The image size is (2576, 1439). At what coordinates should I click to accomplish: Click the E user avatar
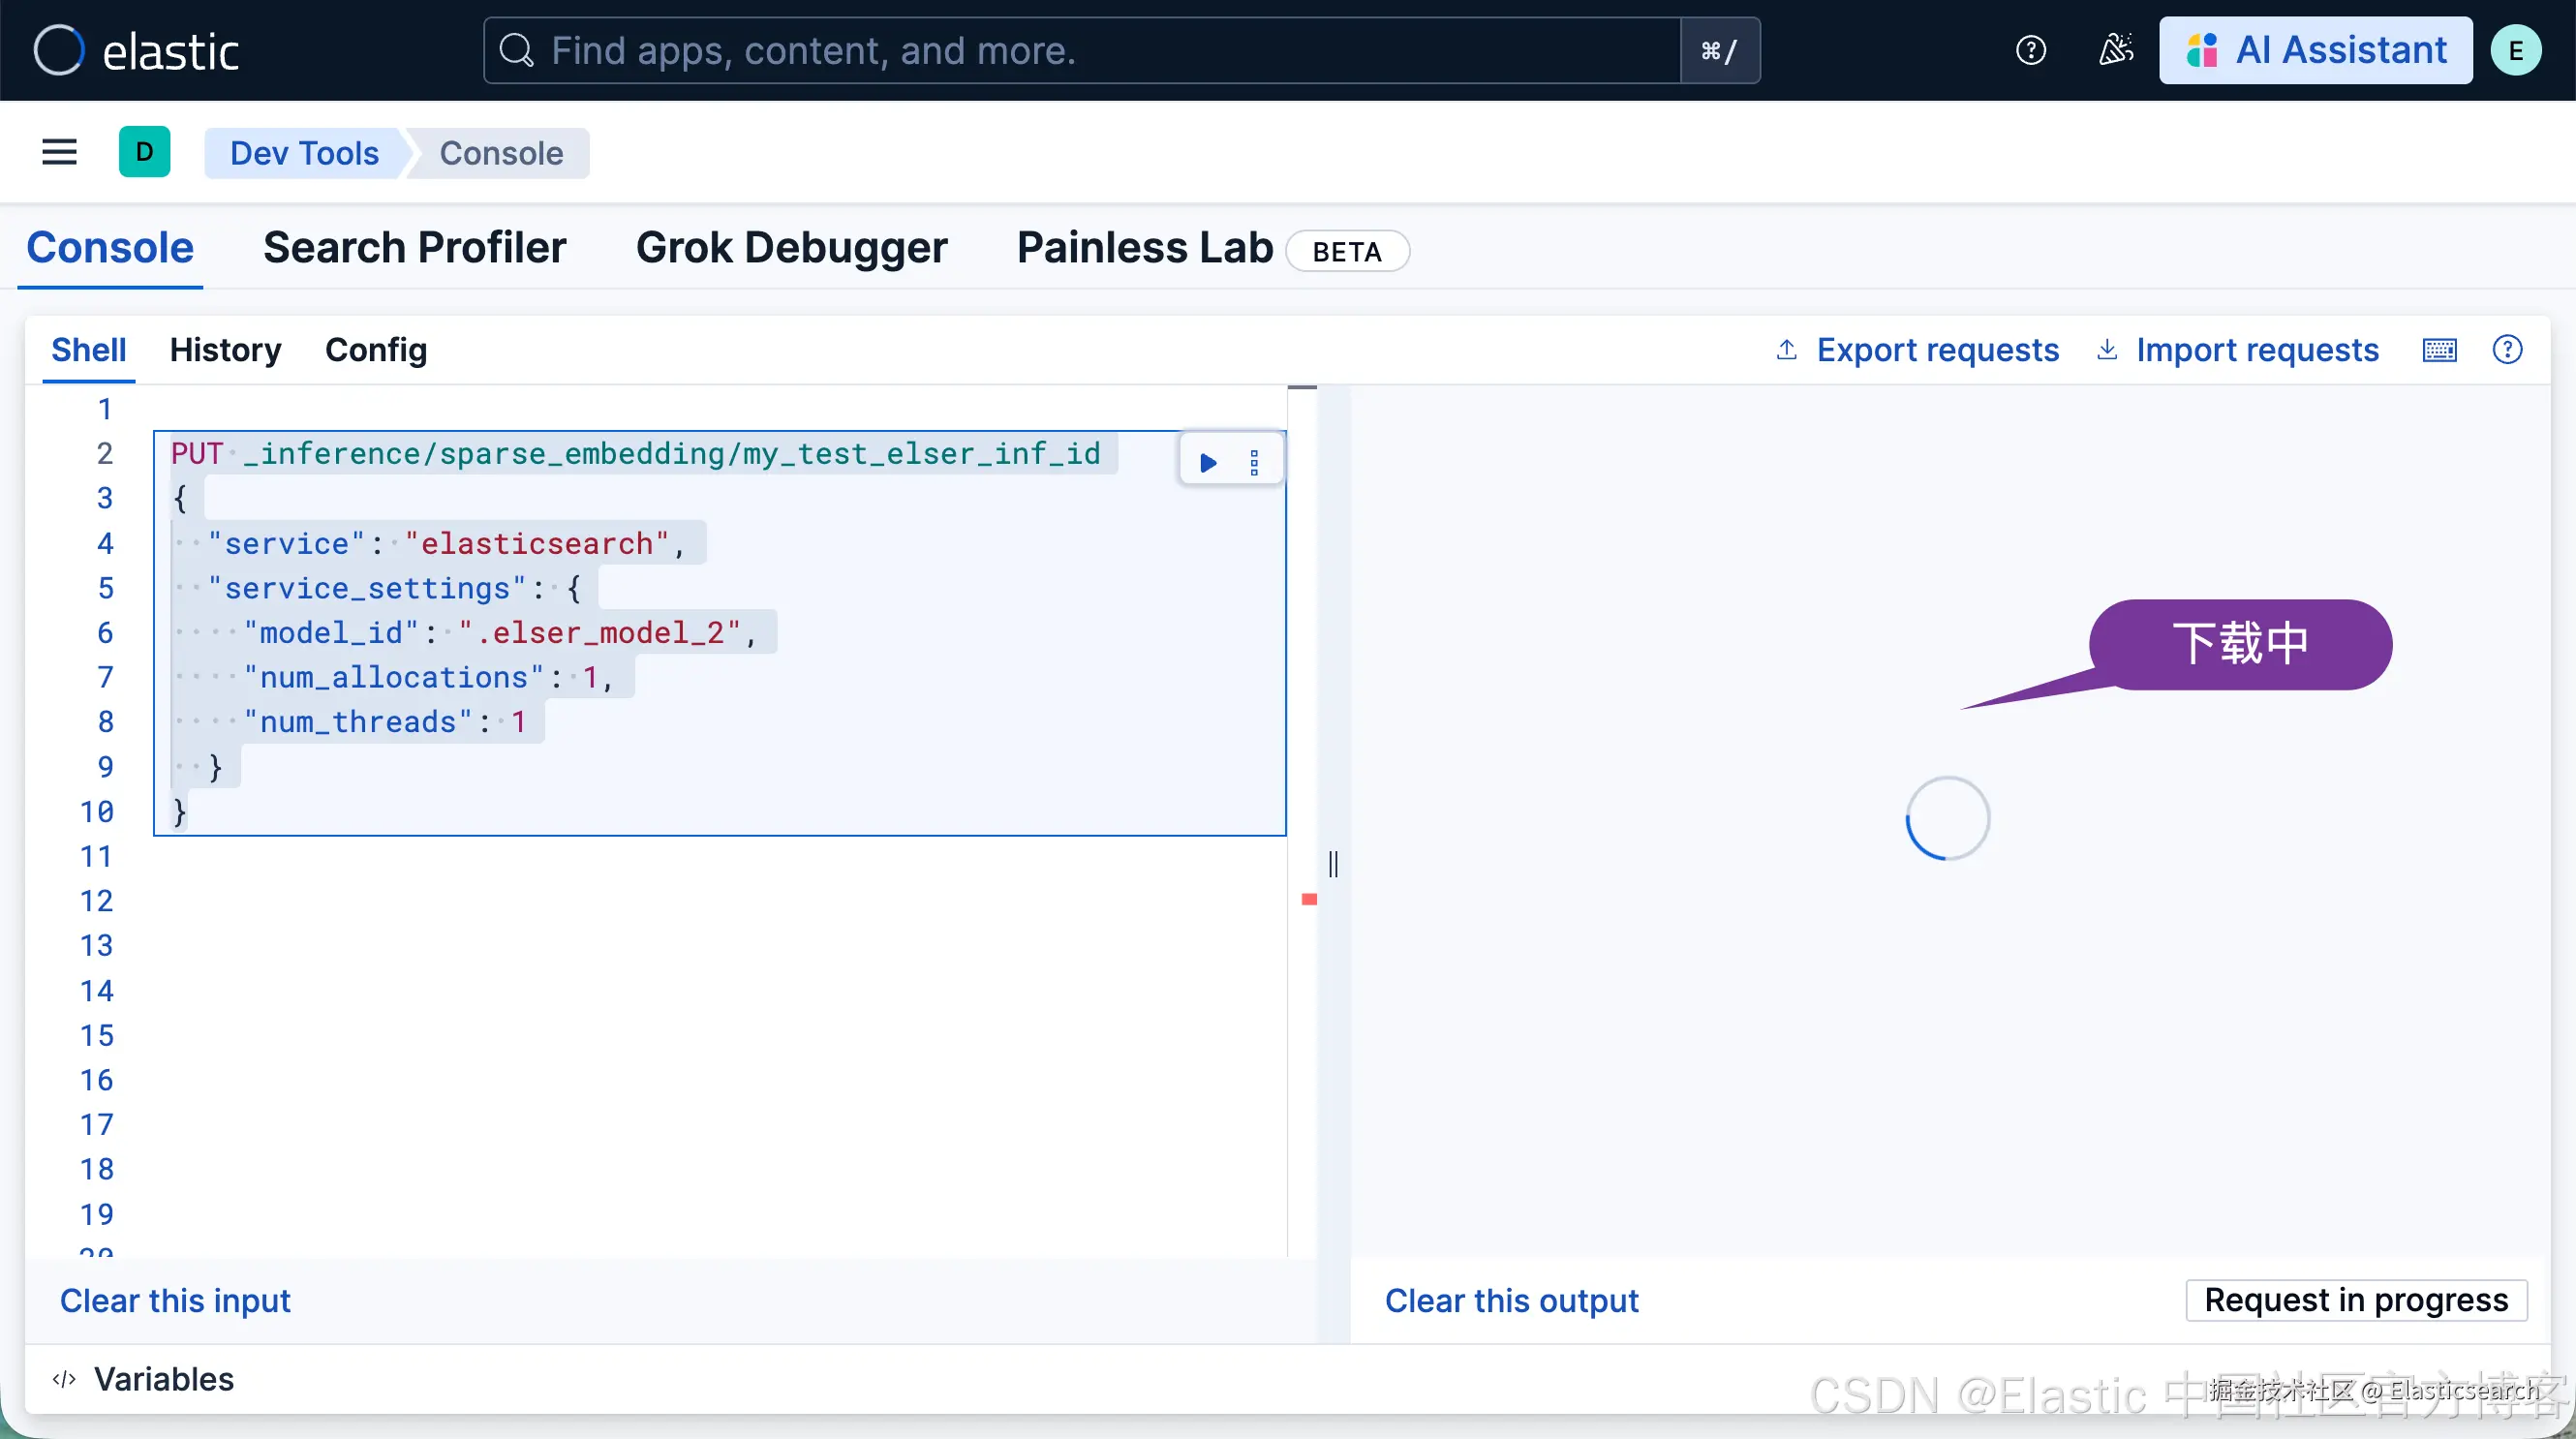[x=2515, y=50]
